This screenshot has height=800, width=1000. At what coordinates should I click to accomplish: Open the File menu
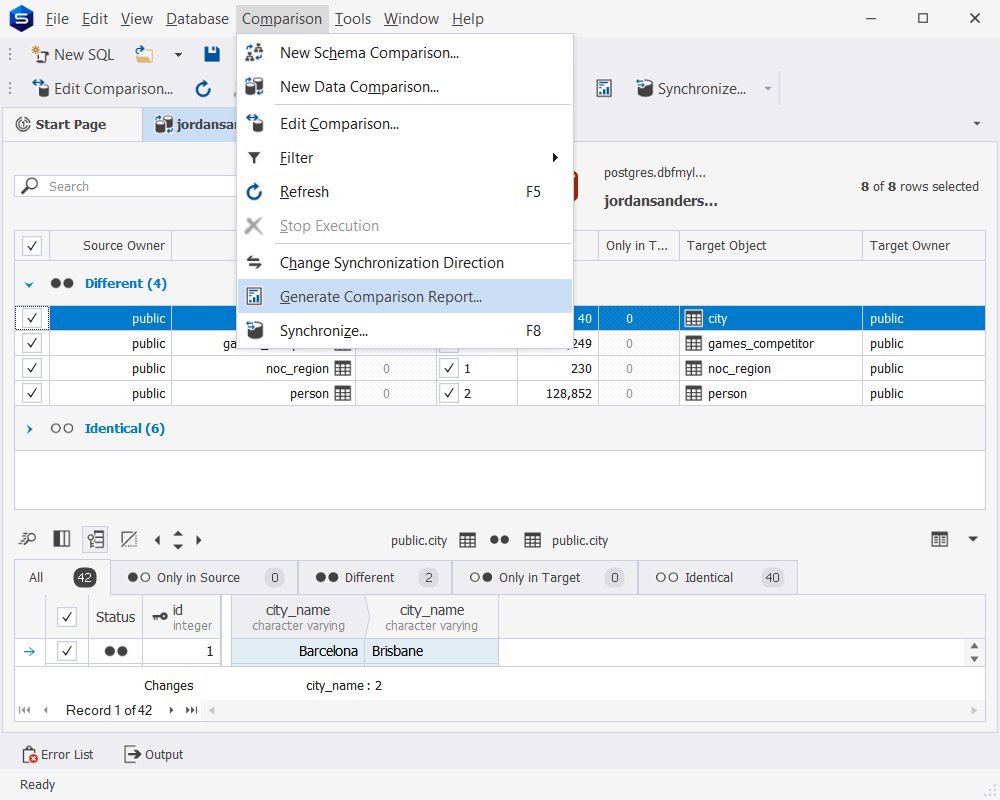point(57,19)
